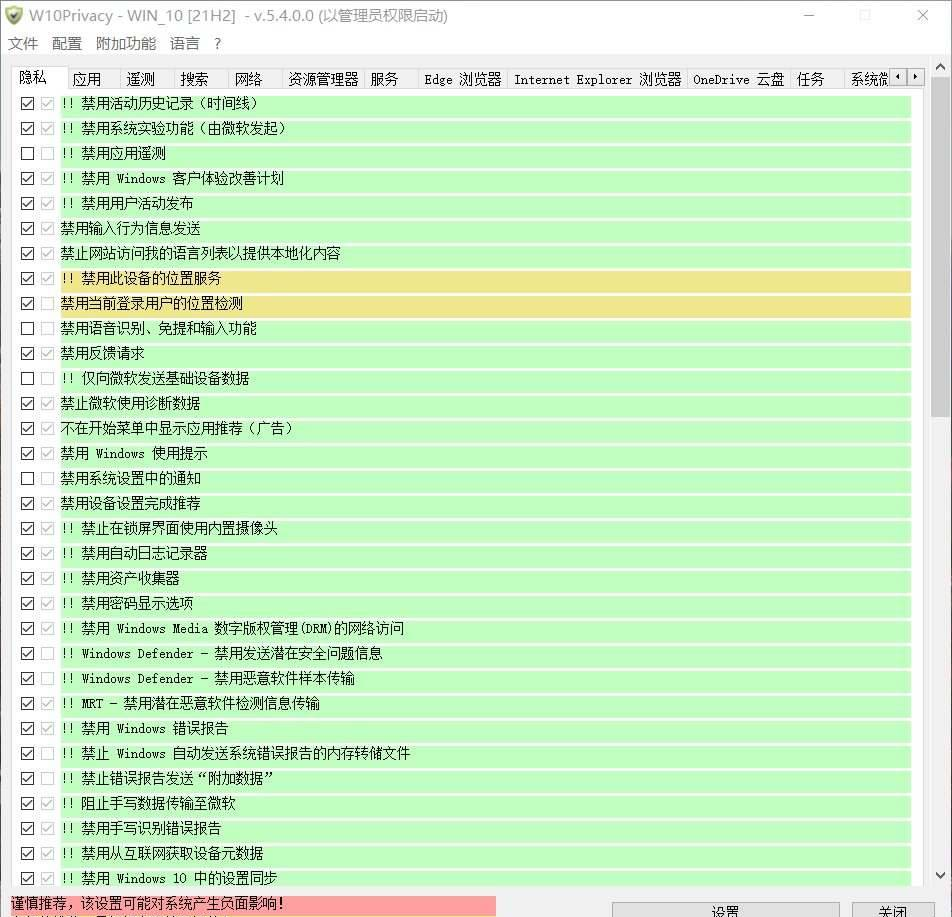This screenshot has height=917, width=952.
Task: Click the scrollbar up arrow
Action: click(x=940, y=67)
